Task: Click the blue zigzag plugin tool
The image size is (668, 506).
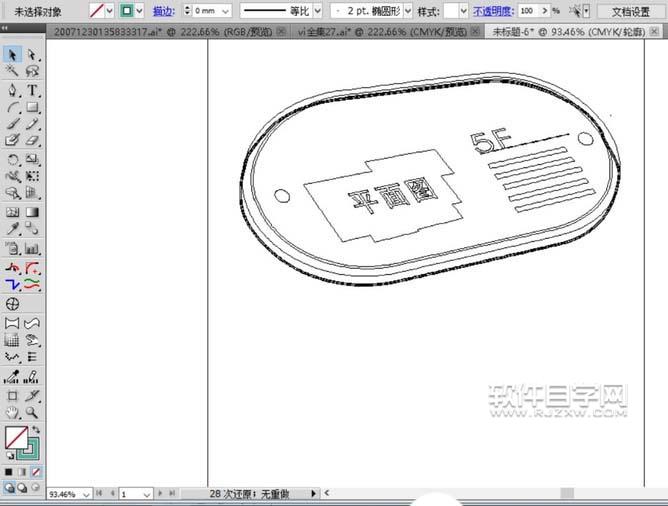Action: [x=12, y=284]
